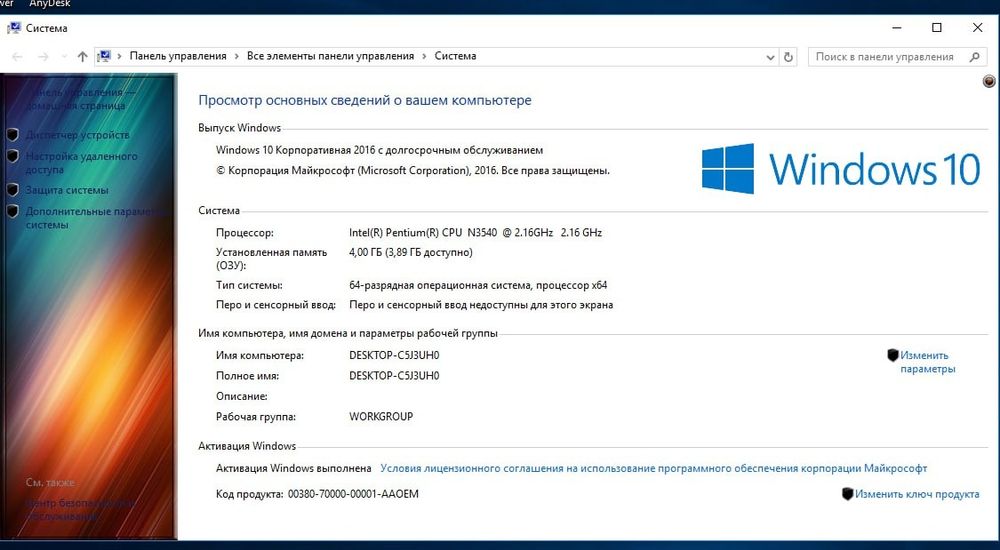Click 'Изменить параметры' link
The image size is (1000, 550).
[x=927, y=362]
